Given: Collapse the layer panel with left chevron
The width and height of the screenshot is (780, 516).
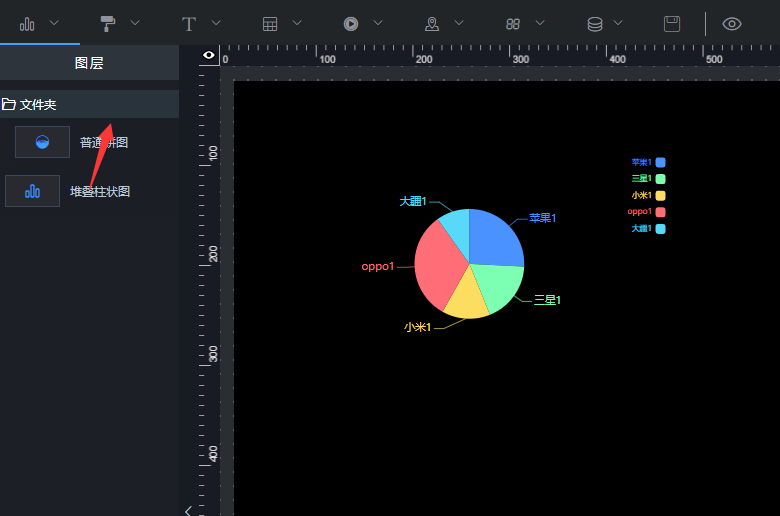Looking at the screenshot, I should pyautogui.click(x=188, y=511).
